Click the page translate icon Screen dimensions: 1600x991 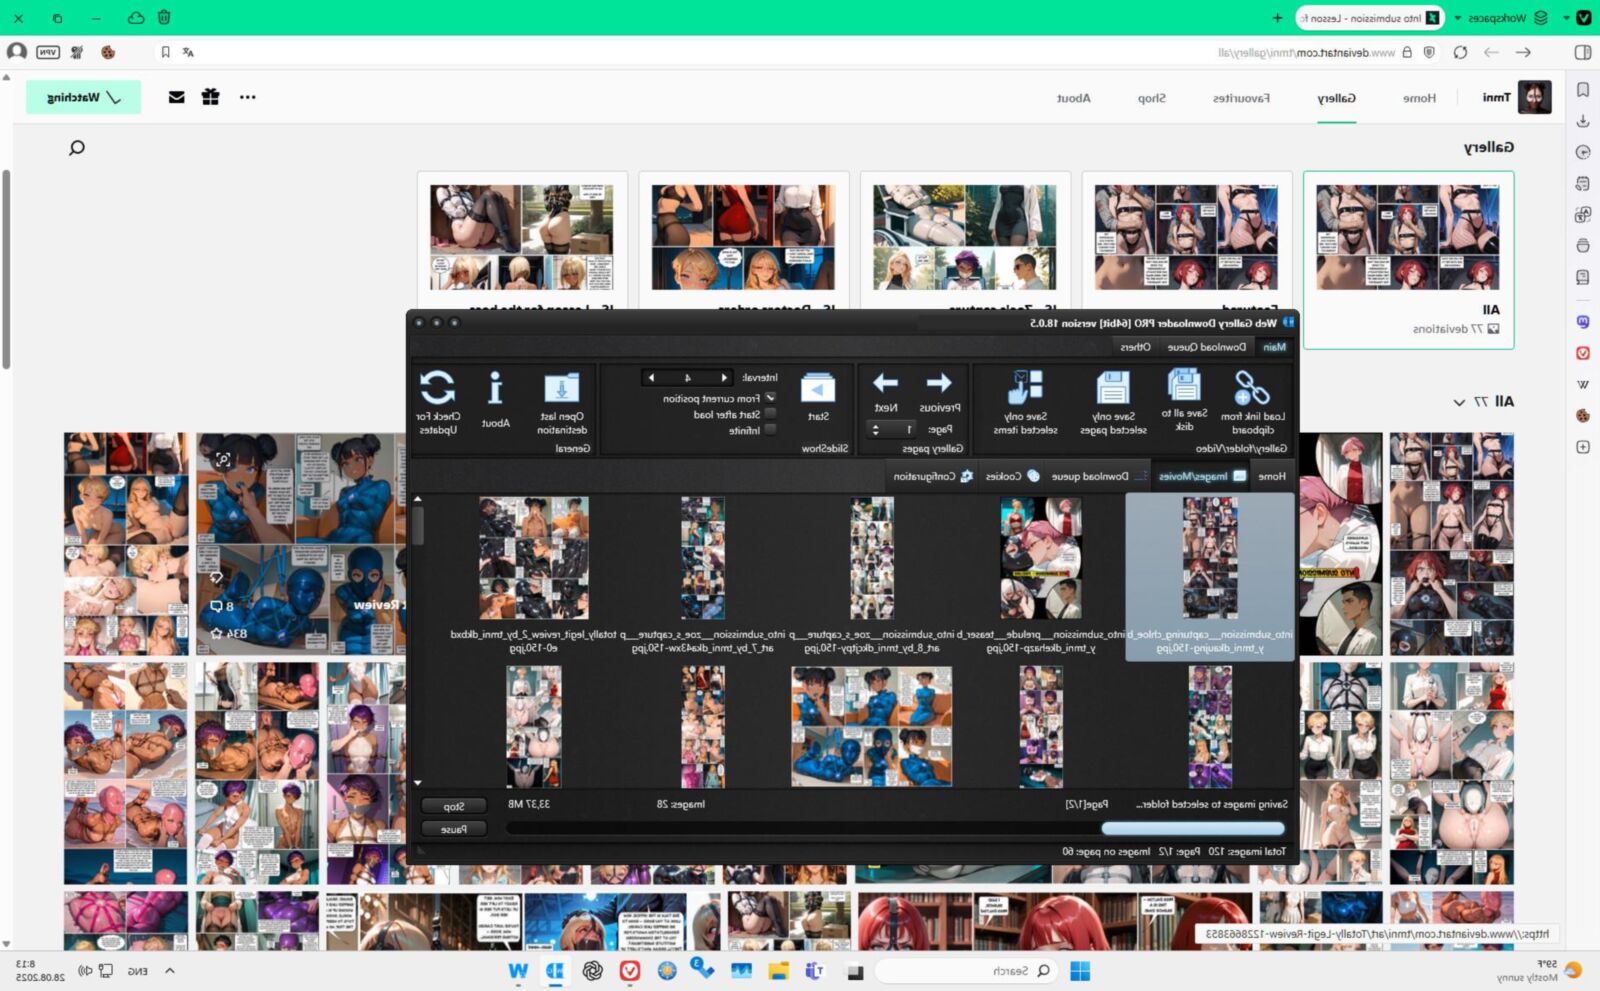[x=188, y=52]
